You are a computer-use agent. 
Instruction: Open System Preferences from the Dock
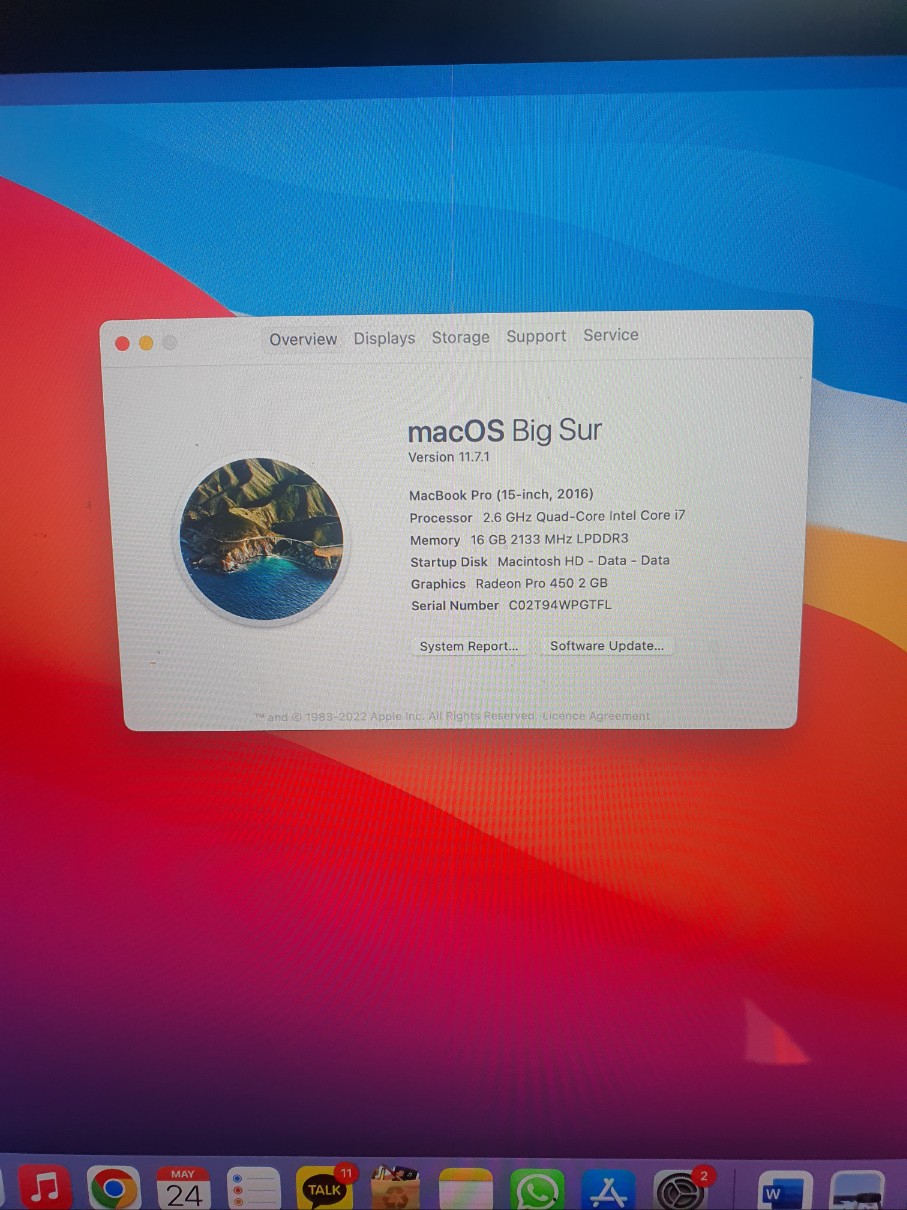pyautogui.click(x=681, y=1190)
